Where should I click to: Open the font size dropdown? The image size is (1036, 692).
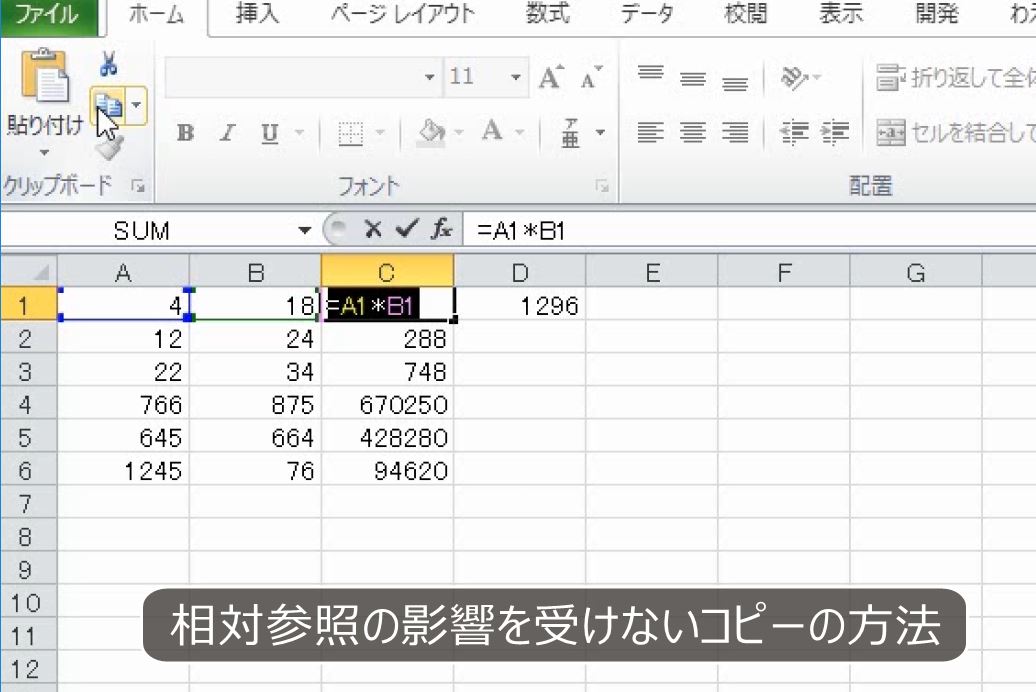[515, 77]
